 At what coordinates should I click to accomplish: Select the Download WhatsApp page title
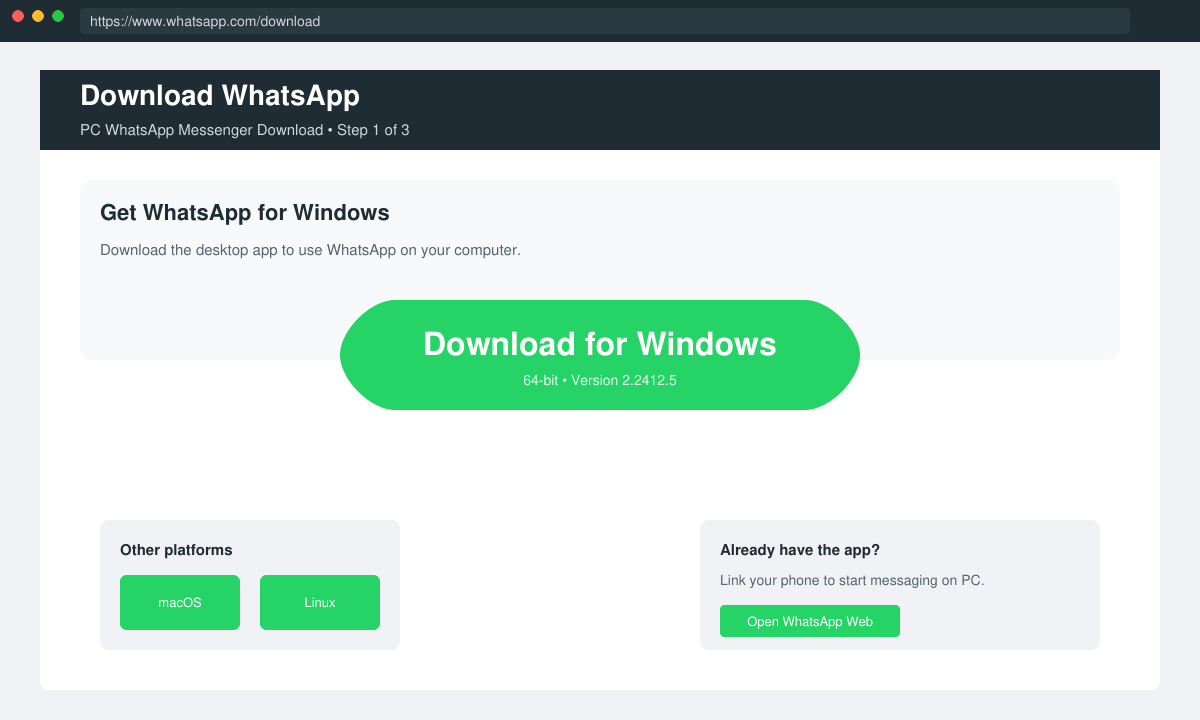[220, 96]
